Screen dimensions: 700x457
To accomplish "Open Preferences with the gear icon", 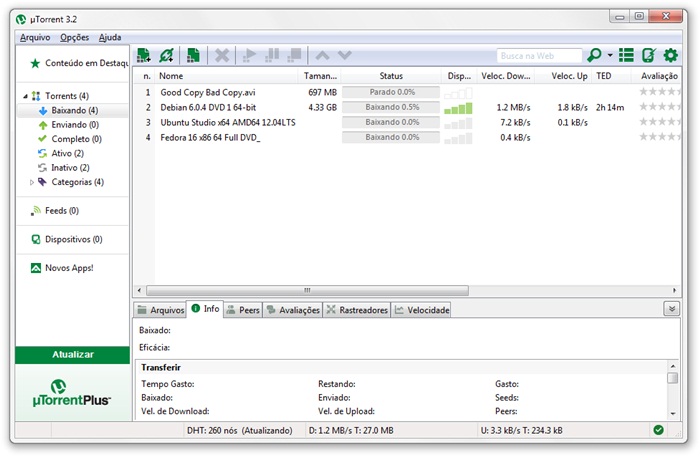I will (x=671, y=56).
